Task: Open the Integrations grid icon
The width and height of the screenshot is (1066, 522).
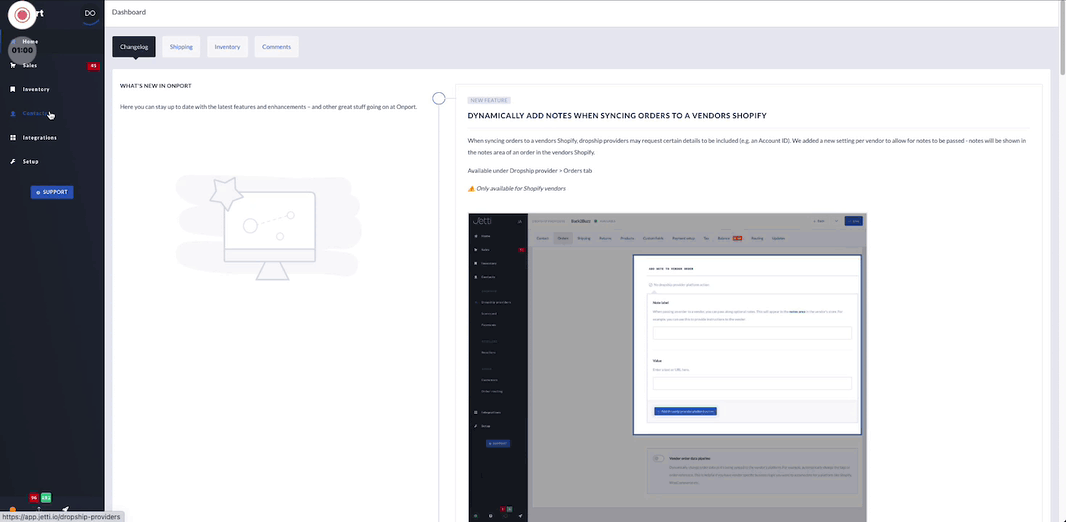Action: (x=13, y=137)
